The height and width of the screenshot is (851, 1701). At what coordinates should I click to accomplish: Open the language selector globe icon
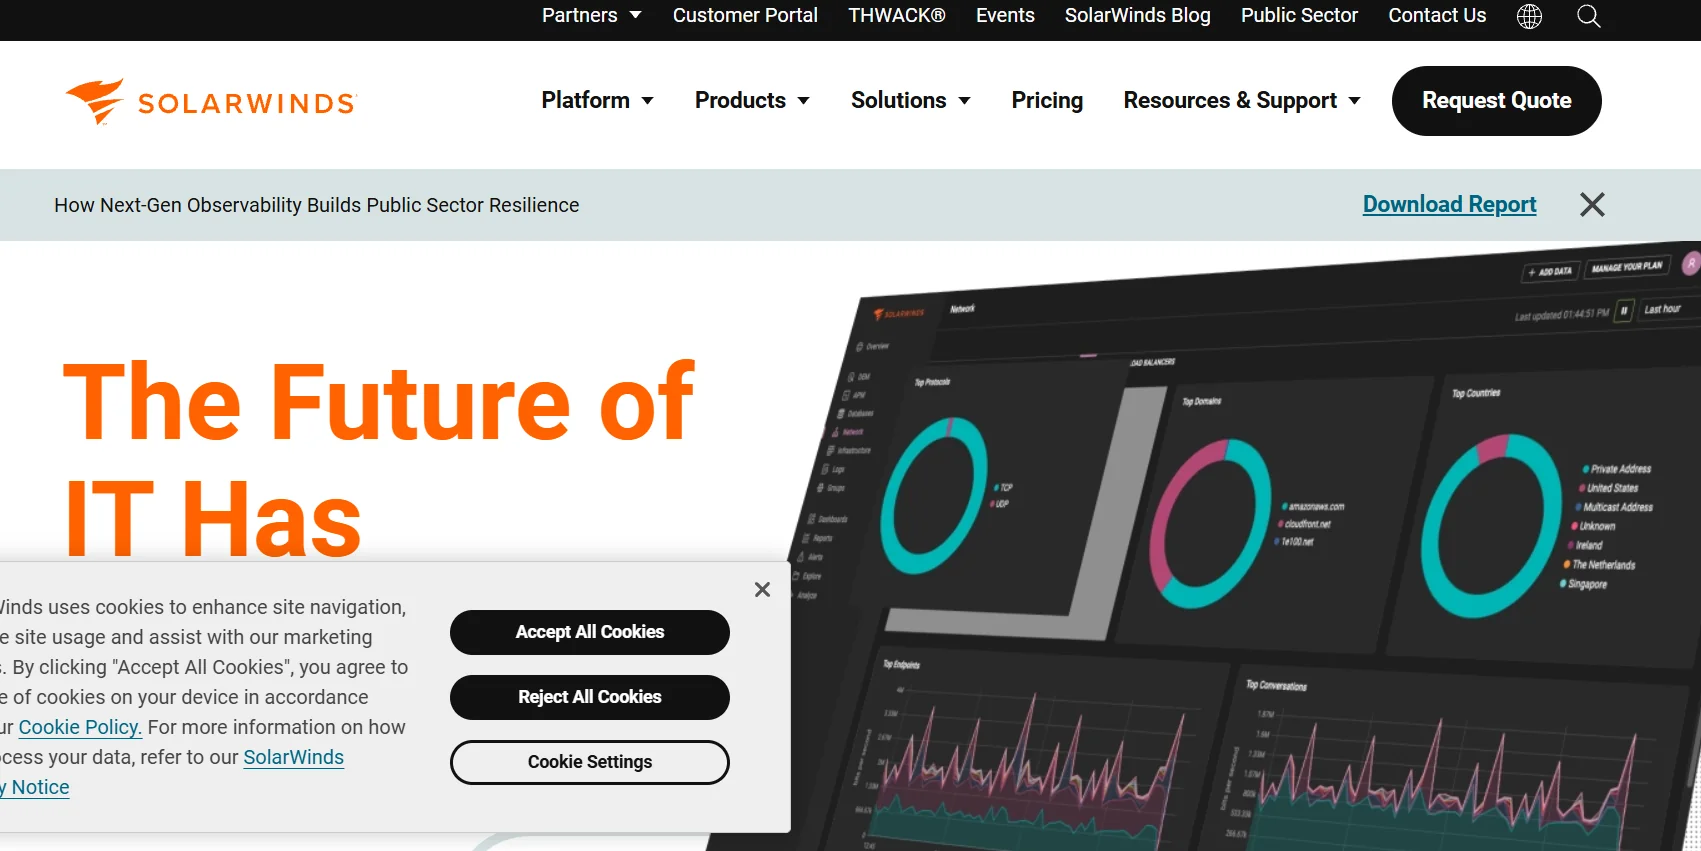point(1529,16)
